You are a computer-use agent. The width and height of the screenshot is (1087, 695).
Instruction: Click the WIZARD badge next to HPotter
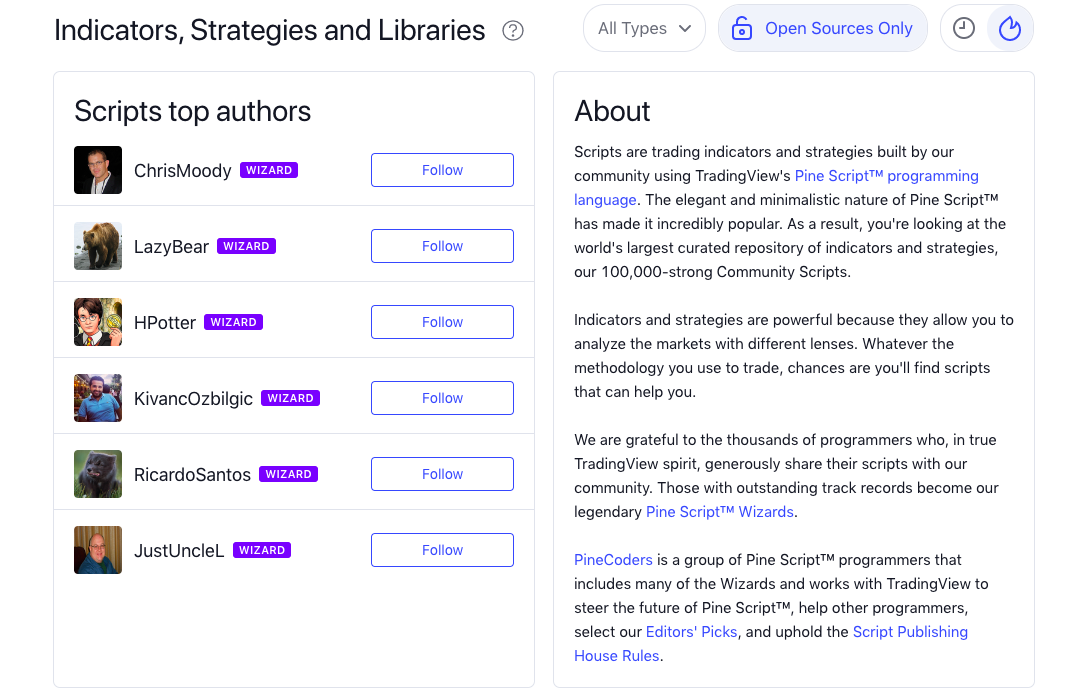pos(233,322)
